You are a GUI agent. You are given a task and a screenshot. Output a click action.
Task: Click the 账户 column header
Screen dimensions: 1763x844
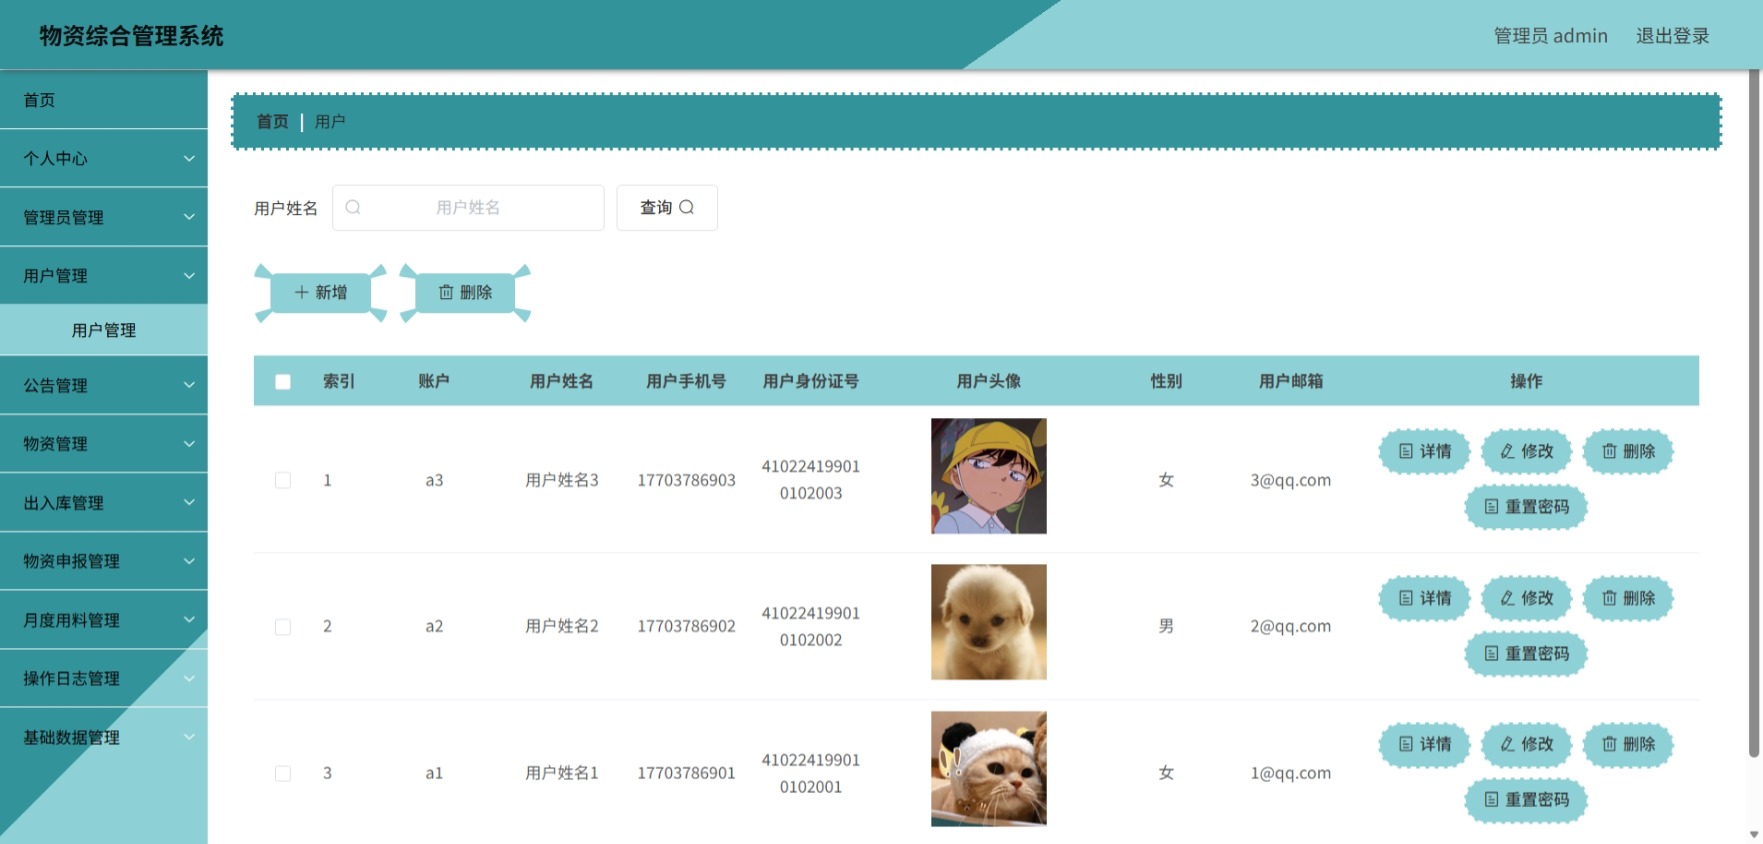[434, 381]
